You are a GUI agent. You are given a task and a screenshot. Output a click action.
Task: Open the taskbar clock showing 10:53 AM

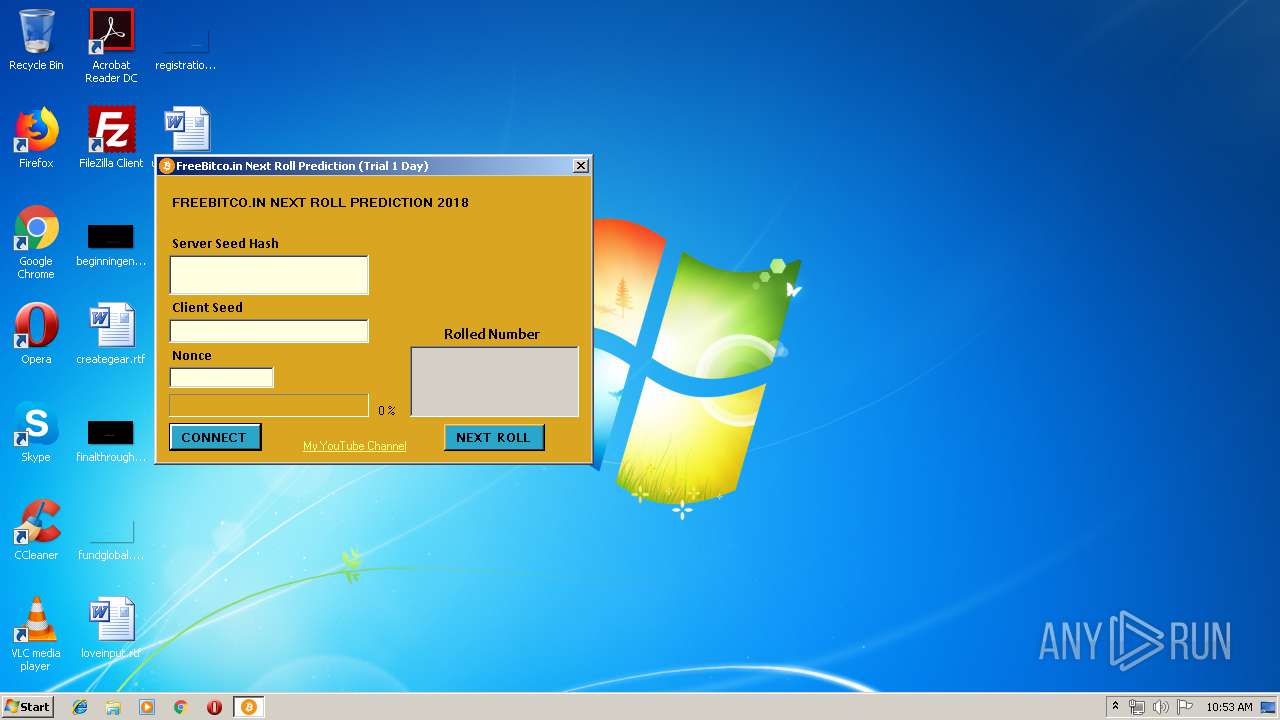tap(1229, 707)
